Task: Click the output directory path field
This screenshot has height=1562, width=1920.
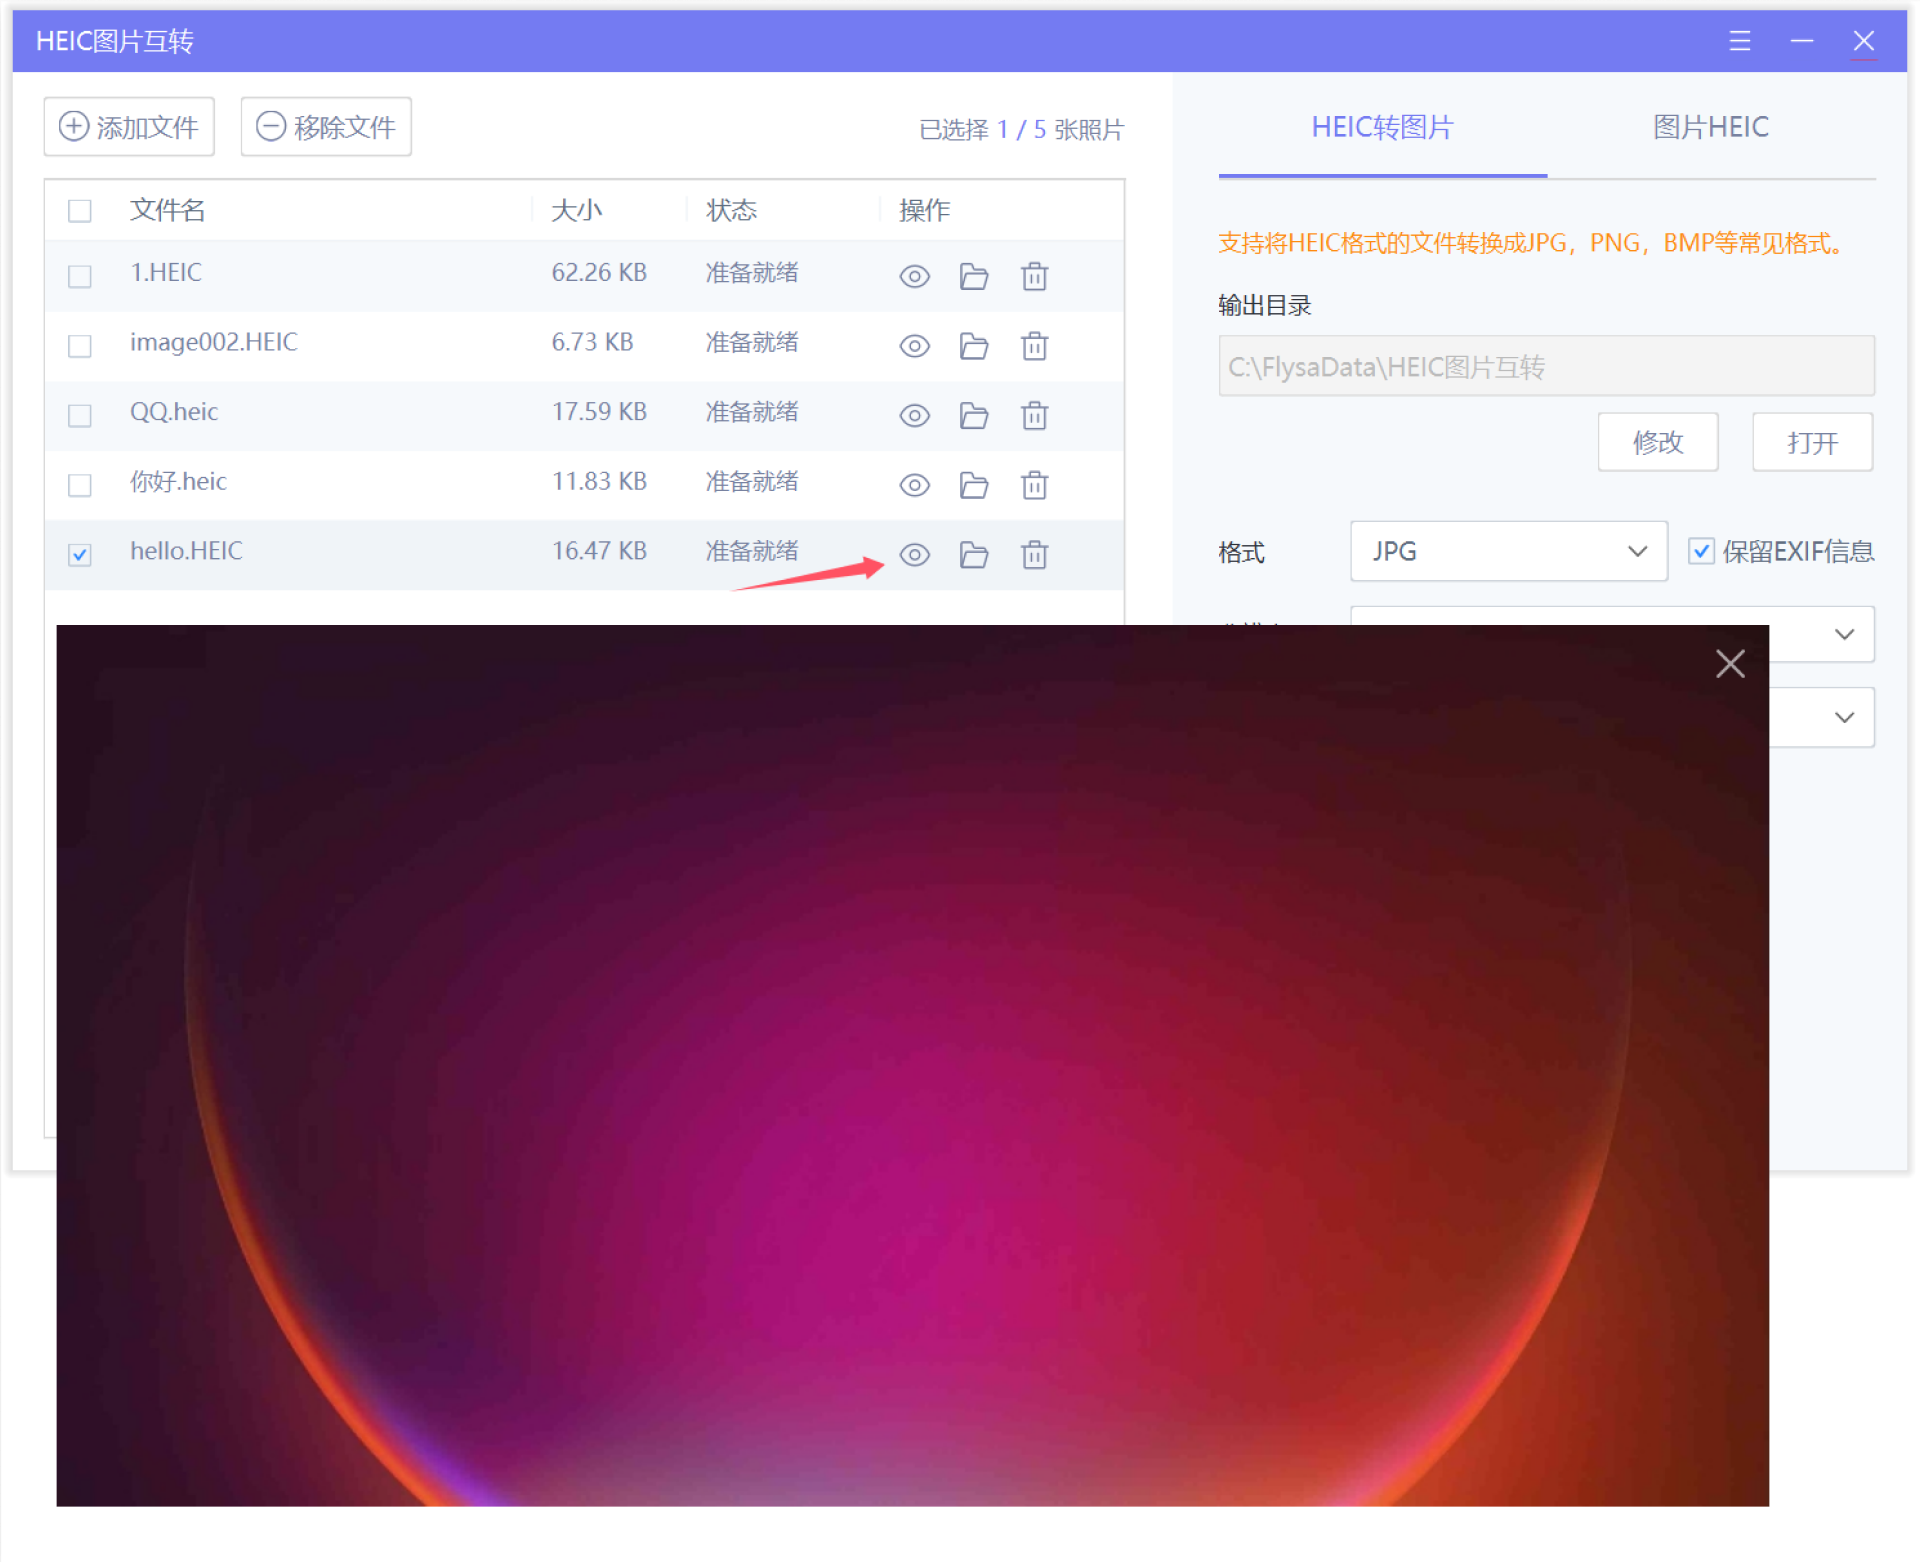Action: pos(1546,366)
